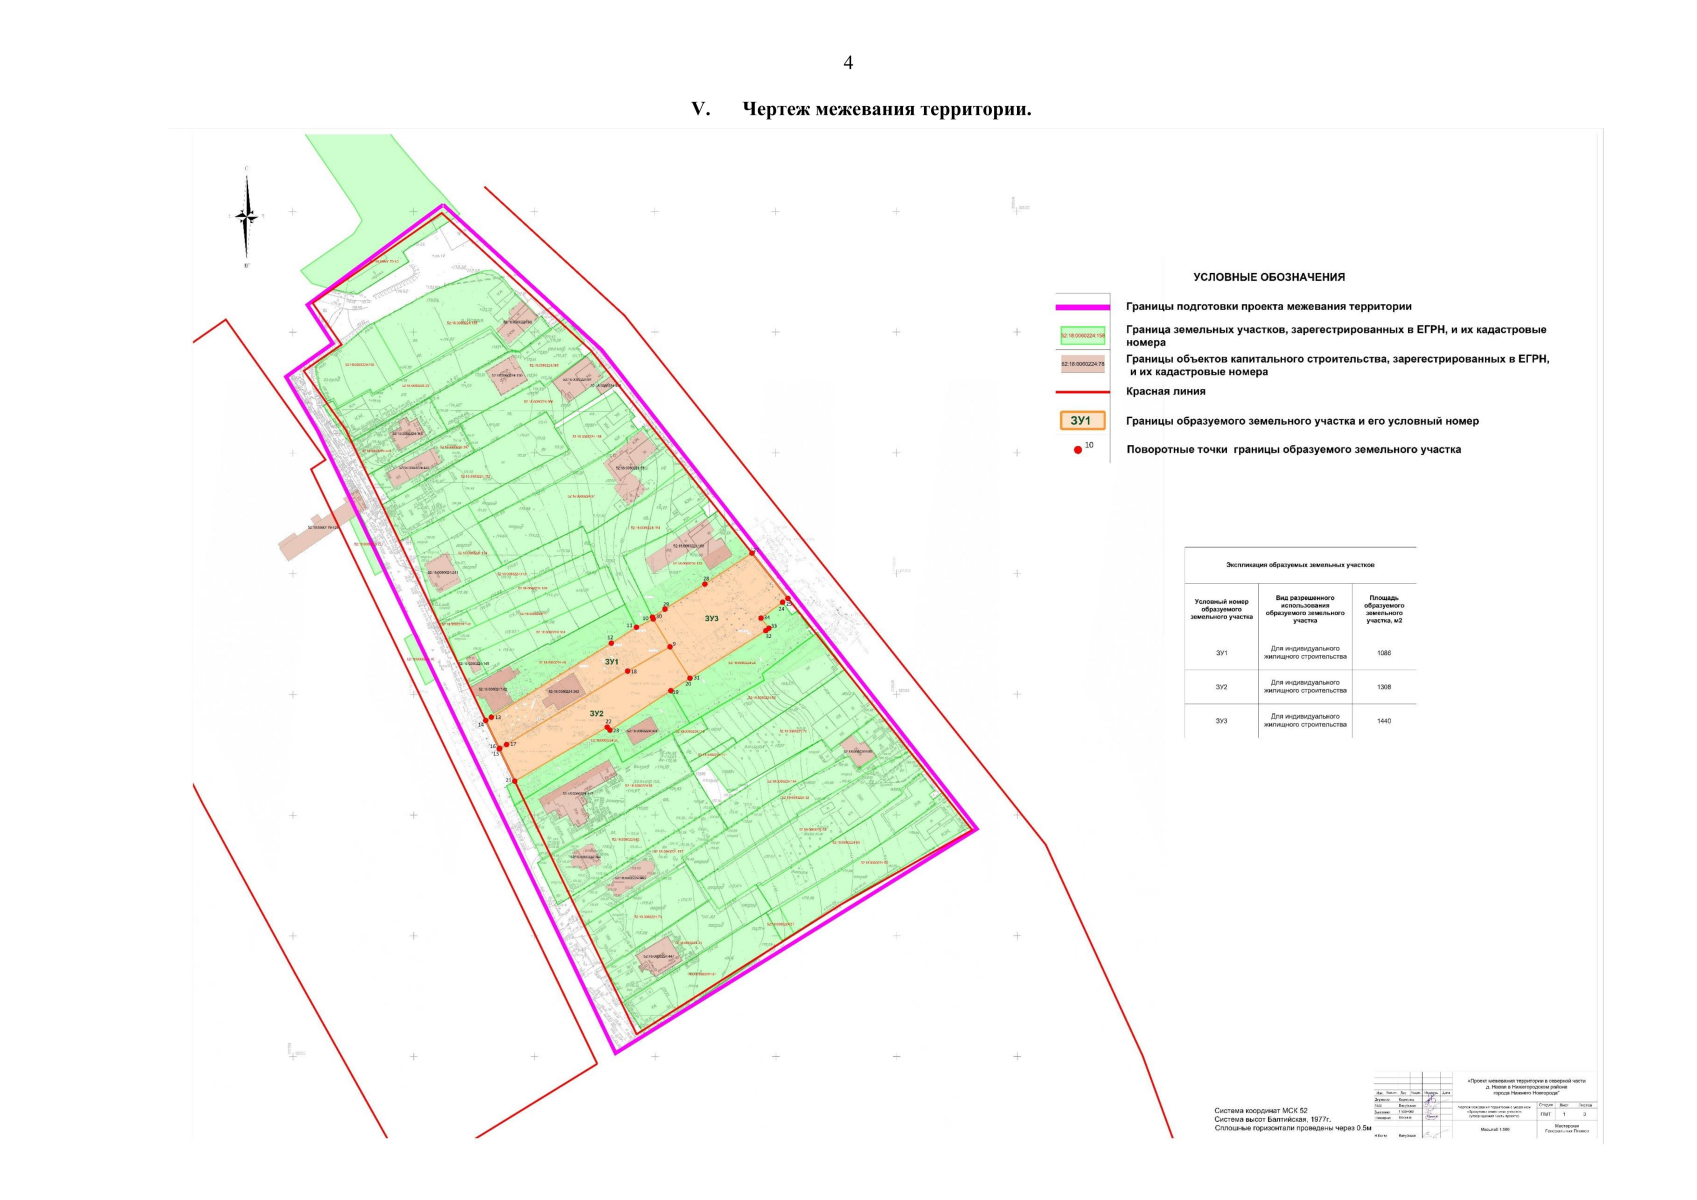Click the north arrow compass symbol
Image resolution: width=1697 pixels, height=1200 pixels.
[247, 216]
